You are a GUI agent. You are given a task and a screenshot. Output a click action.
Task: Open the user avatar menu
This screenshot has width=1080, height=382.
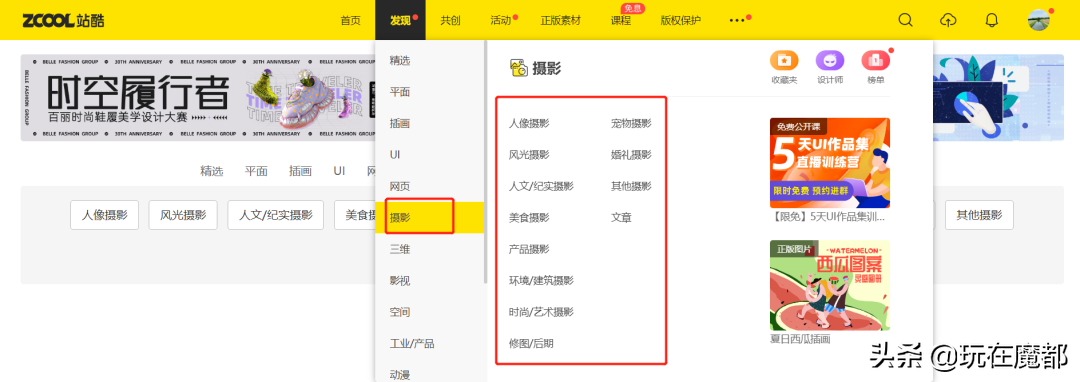click(x=1038, y=20)
